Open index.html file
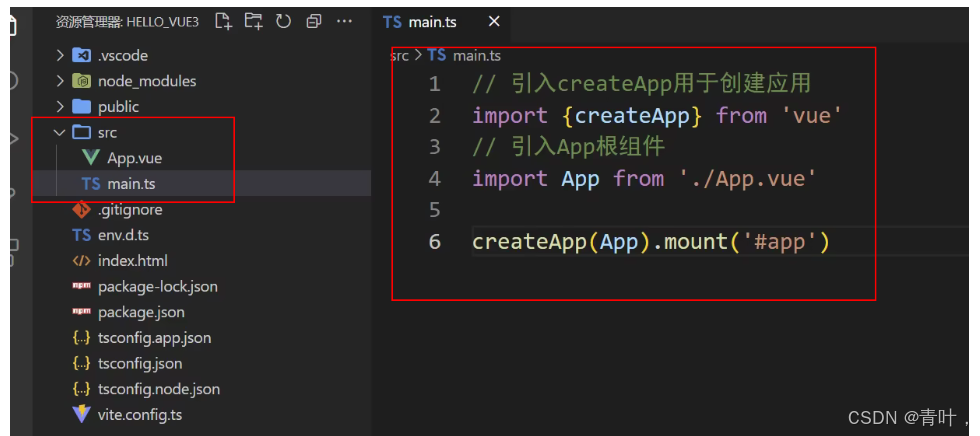The height and width of the screenshot is (436, 980). (132, 260)
